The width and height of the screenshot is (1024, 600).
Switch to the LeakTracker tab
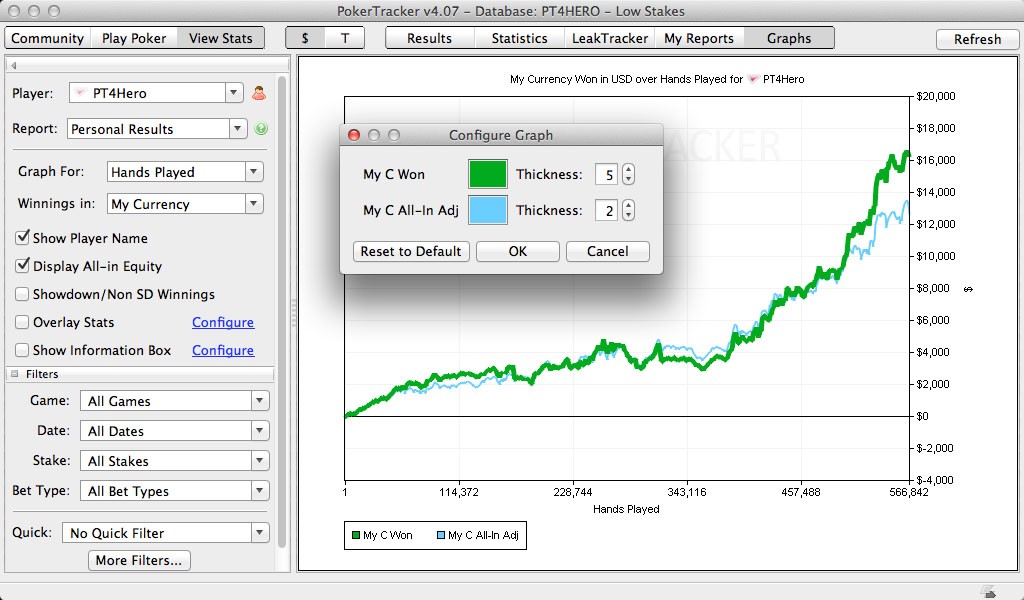607,38
